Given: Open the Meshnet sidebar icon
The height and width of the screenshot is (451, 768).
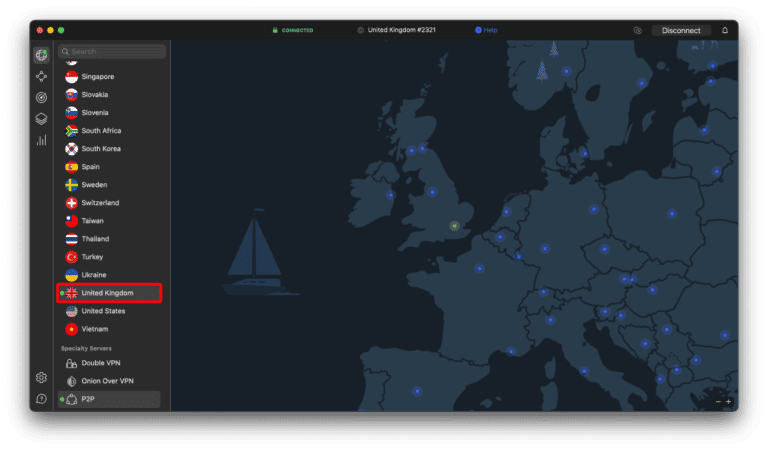Looking at the screenshot, I should tap(41, 76).
